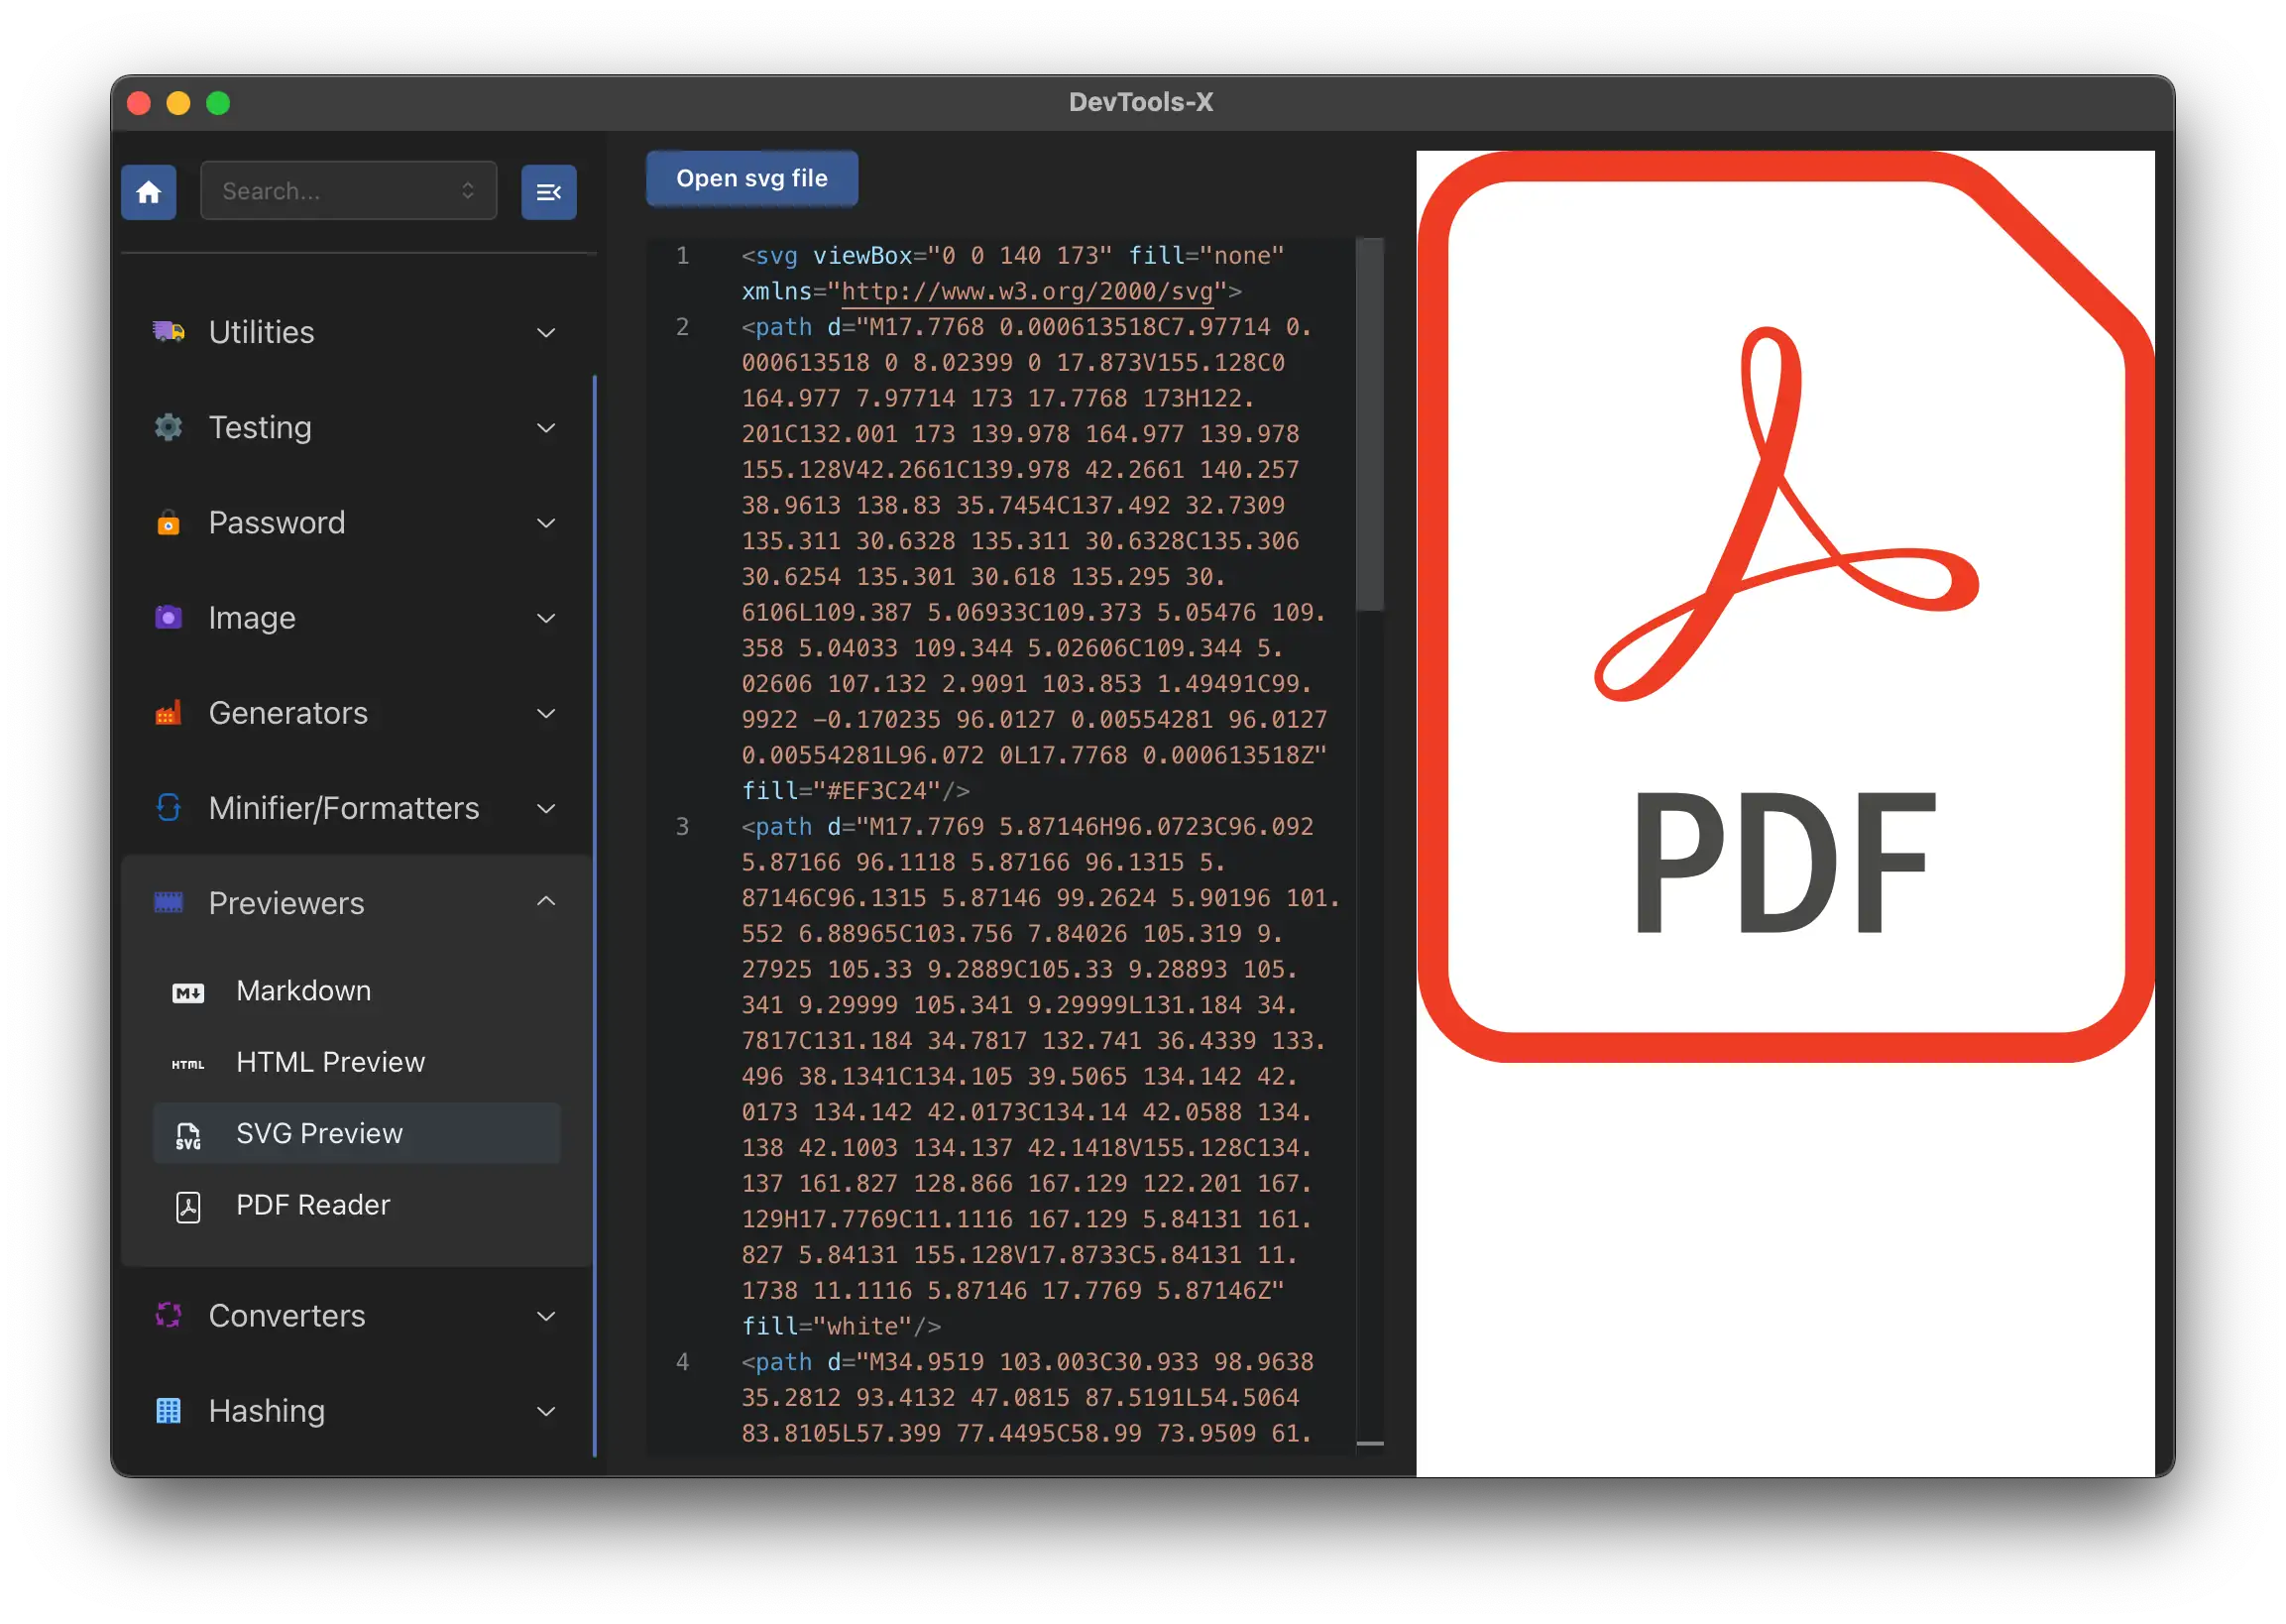Expand the Converters section chevron
The height and width of the screenshot is (1624, 2286).
click(546, 1316)
